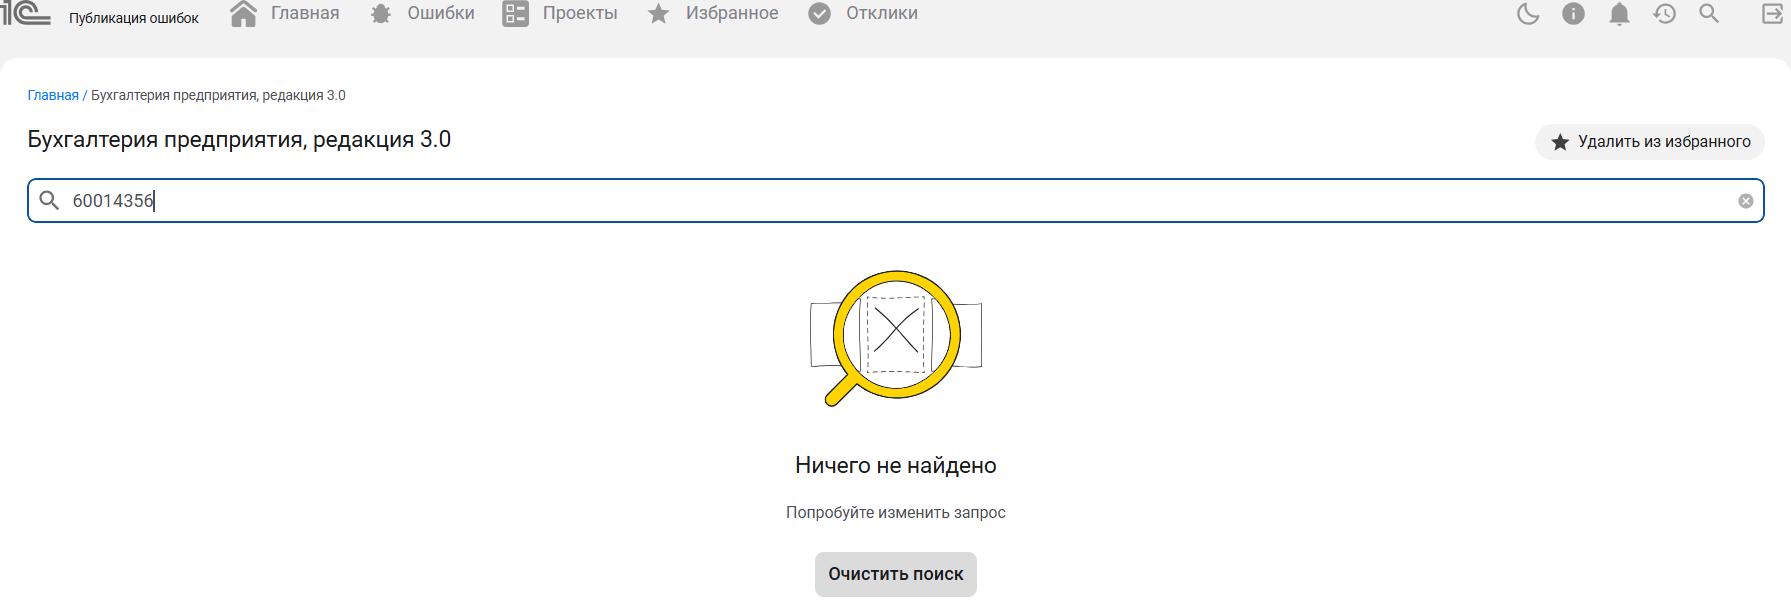
Task: Open the Ошибки menu item
Action: (x=422, y=14)
